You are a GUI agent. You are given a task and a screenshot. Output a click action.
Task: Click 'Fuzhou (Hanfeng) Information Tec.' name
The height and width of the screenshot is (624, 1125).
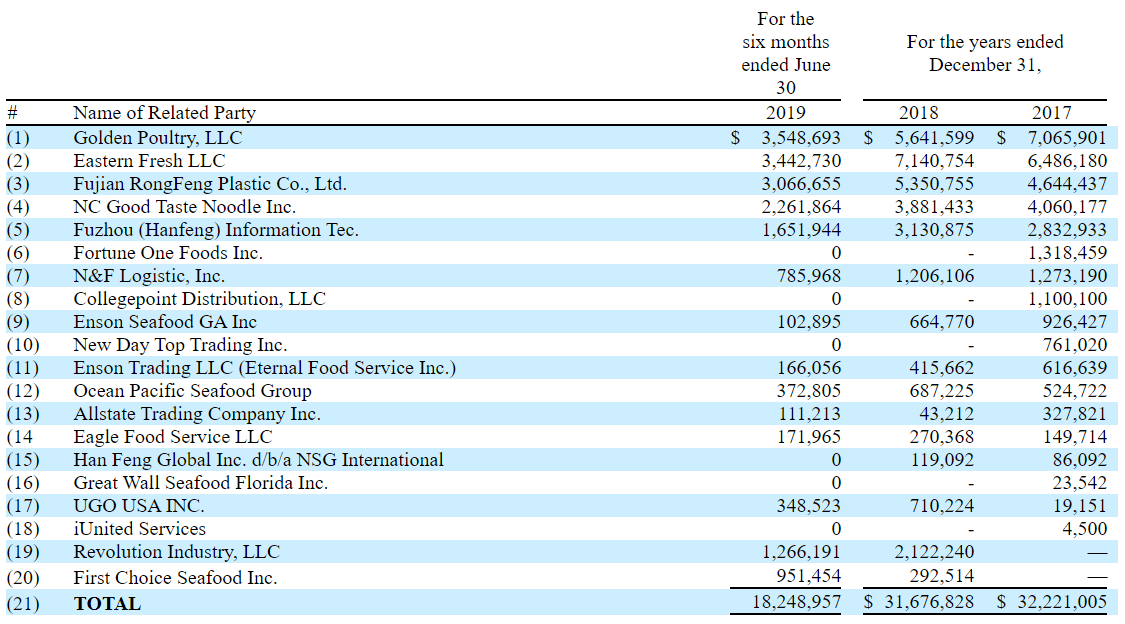coord(216,230)
